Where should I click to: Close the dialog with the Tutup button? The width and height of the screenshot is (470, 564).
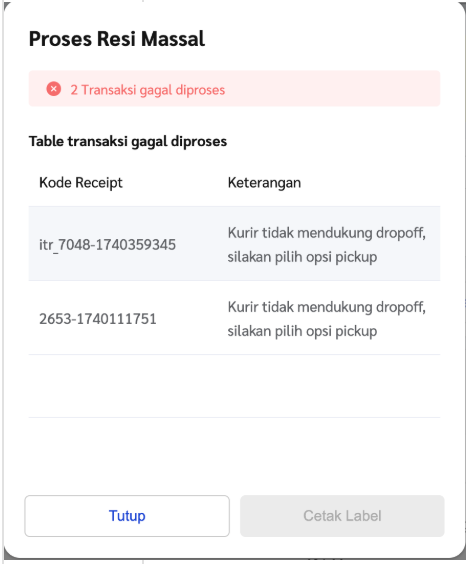tap(127, 516)
